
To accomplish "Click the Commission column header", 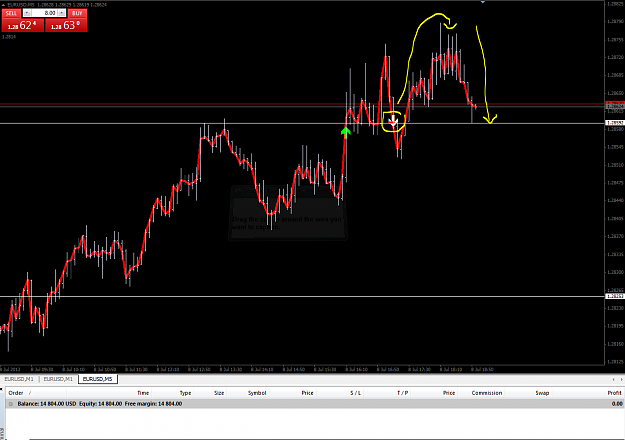I will [x=487, y=393].
